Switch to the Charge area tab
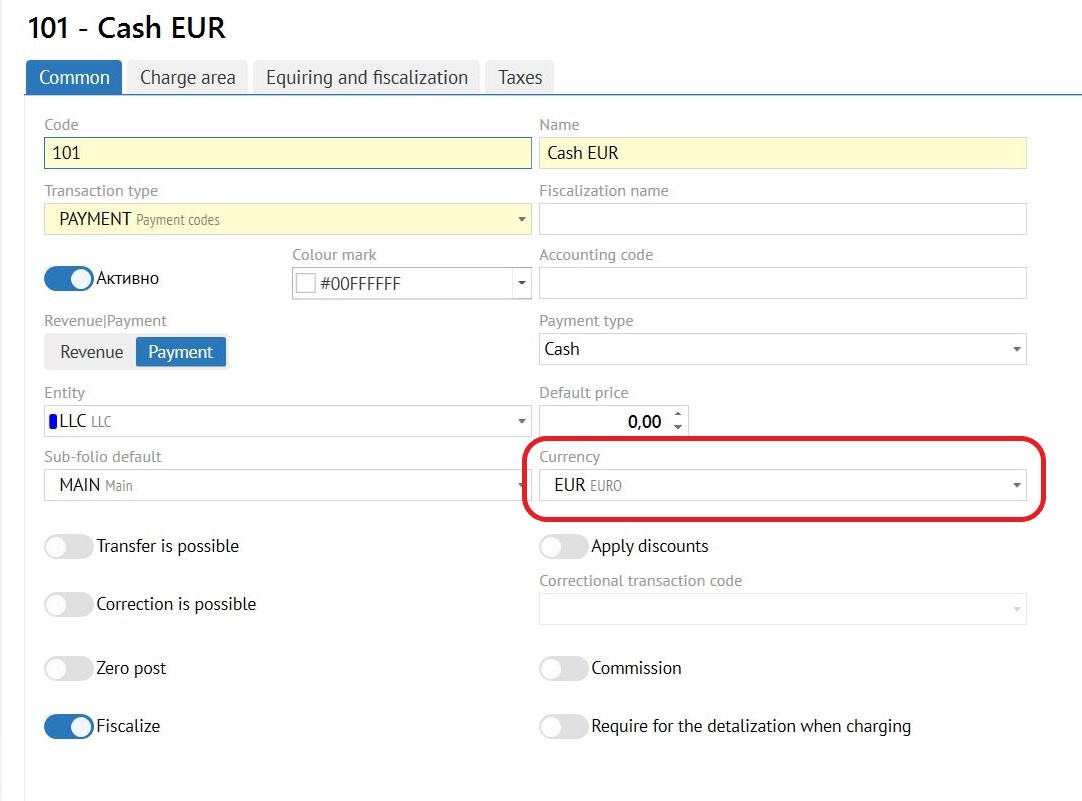Image resolution: width=1082 pixels, height=801 pixels. click(187, 78)
